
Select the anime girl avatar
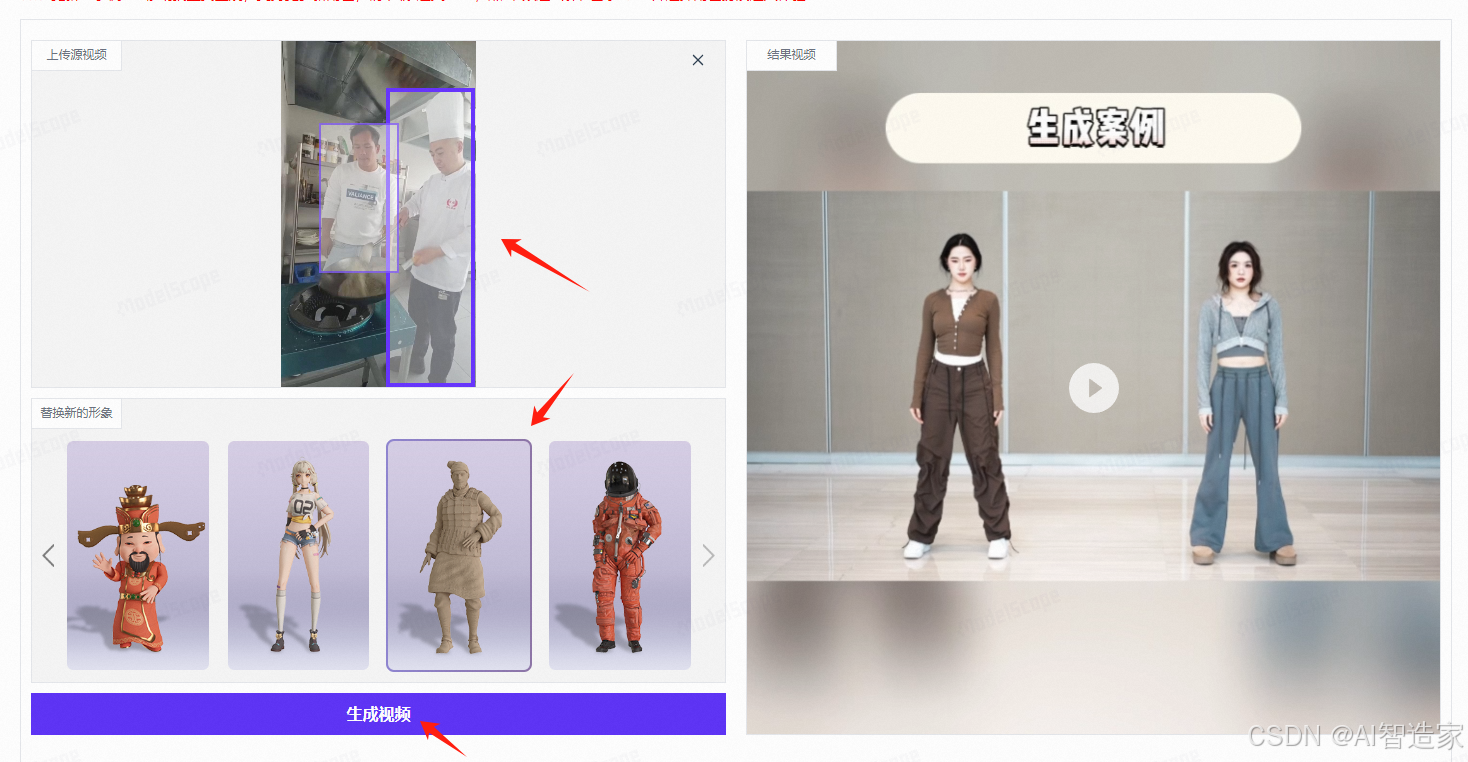click(298, 555)
